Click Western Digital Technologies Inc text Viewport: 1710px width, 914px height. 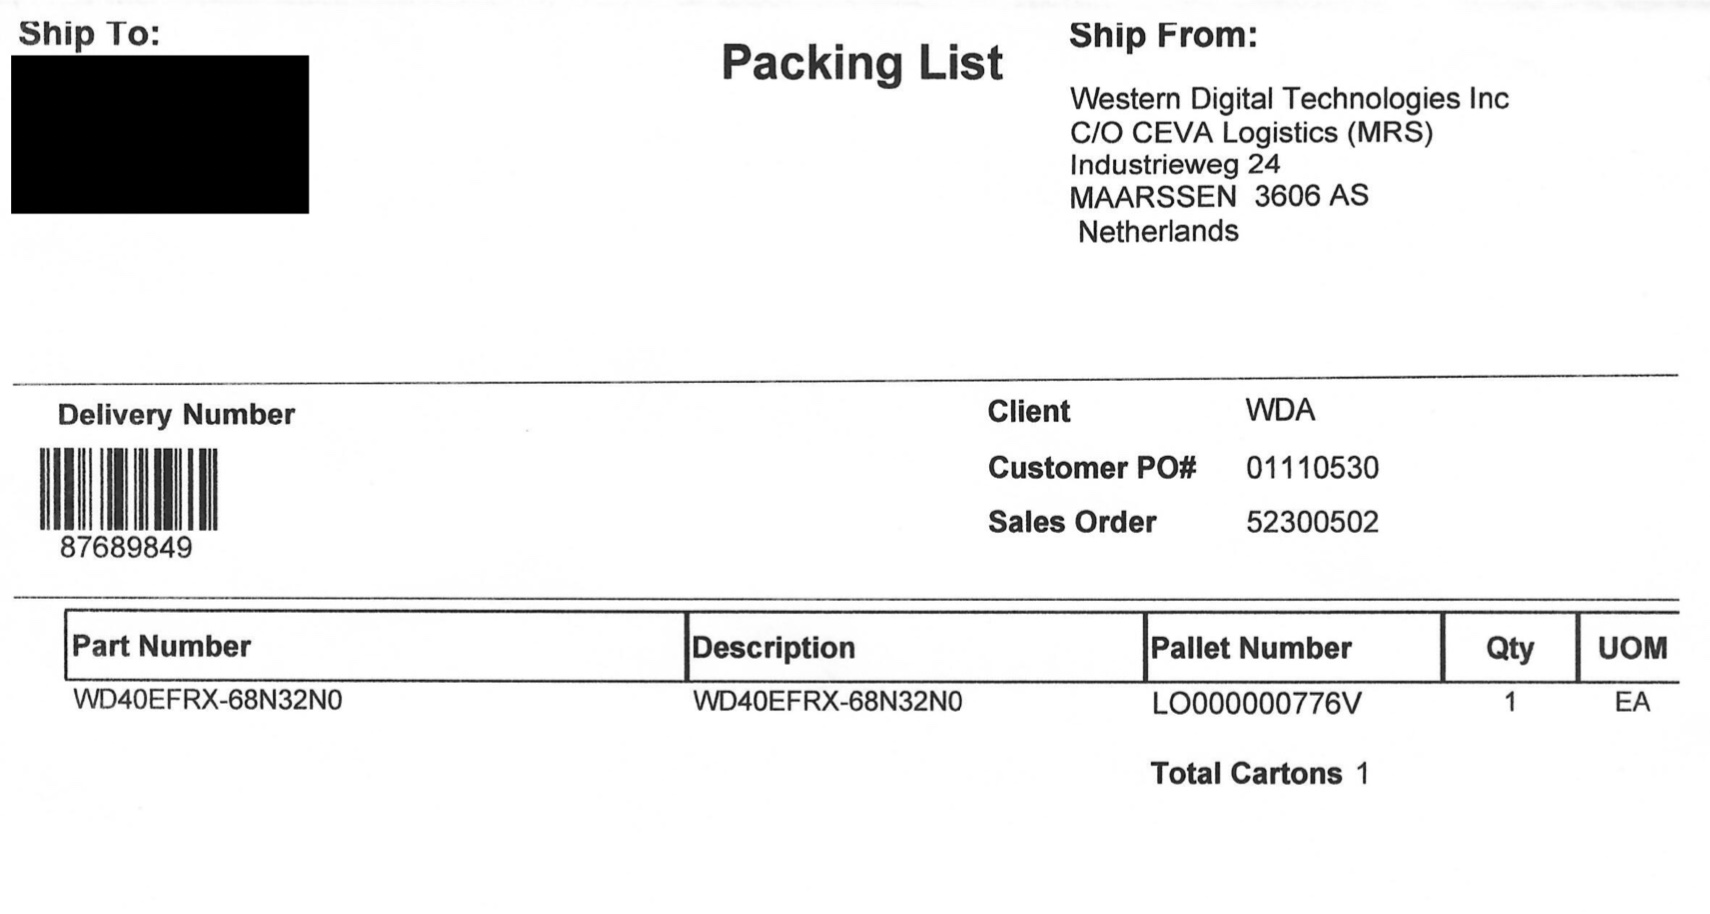1289,98
